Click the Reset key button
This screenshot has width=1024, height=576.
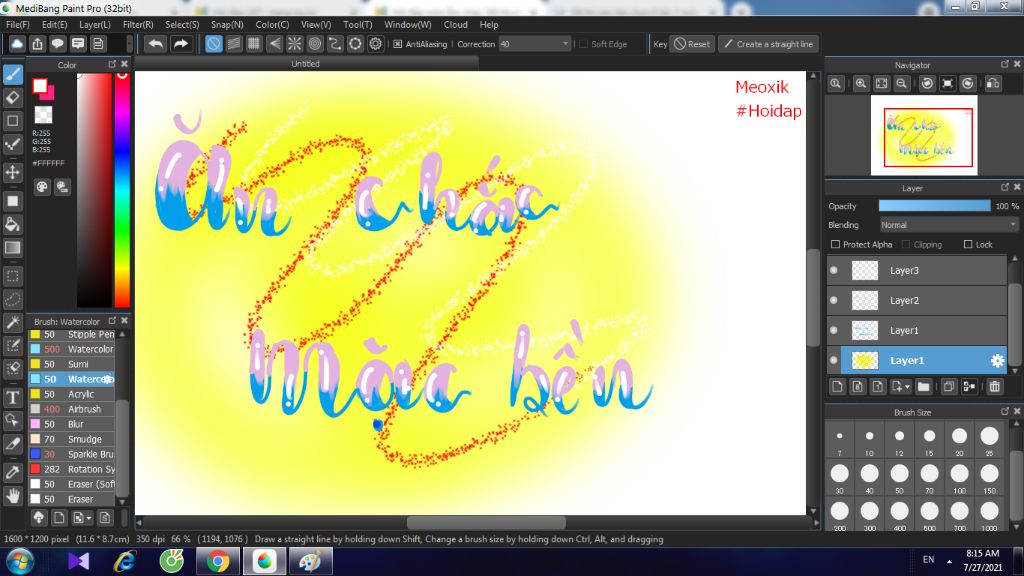tap(692, 44)
